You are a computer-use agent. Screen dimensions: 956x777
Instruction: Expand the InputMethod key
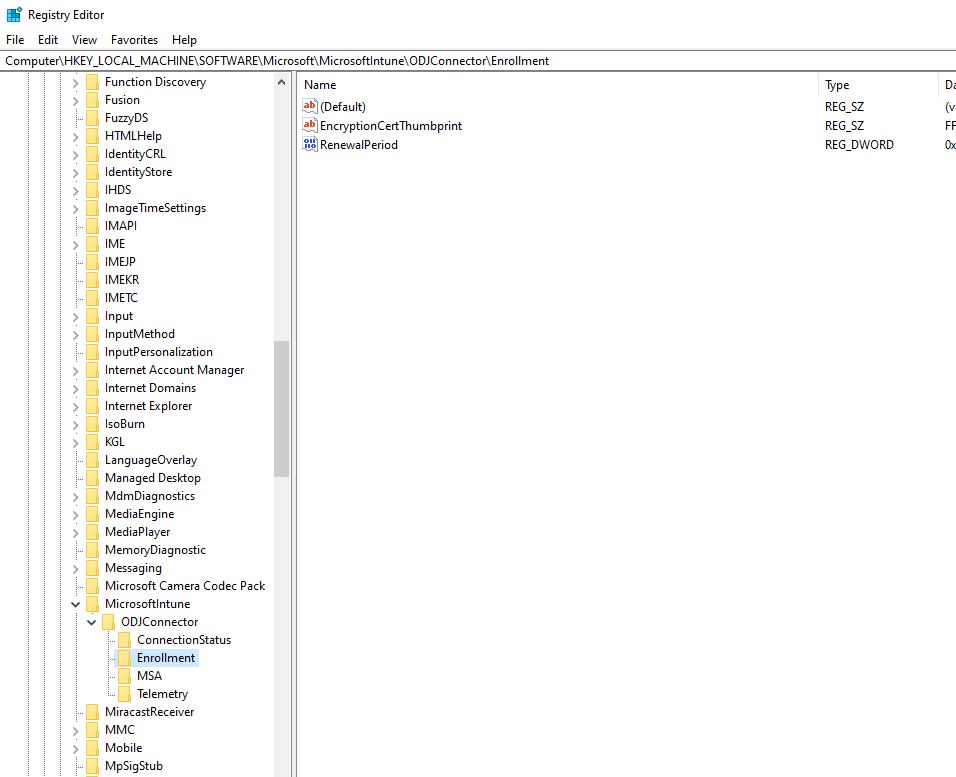click(76, 334)
